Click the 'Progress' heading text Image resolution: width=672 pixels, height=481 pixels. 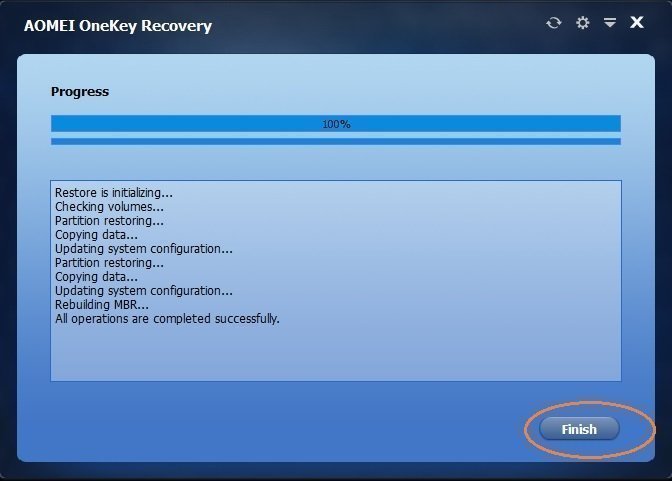(x=80, y=92)
